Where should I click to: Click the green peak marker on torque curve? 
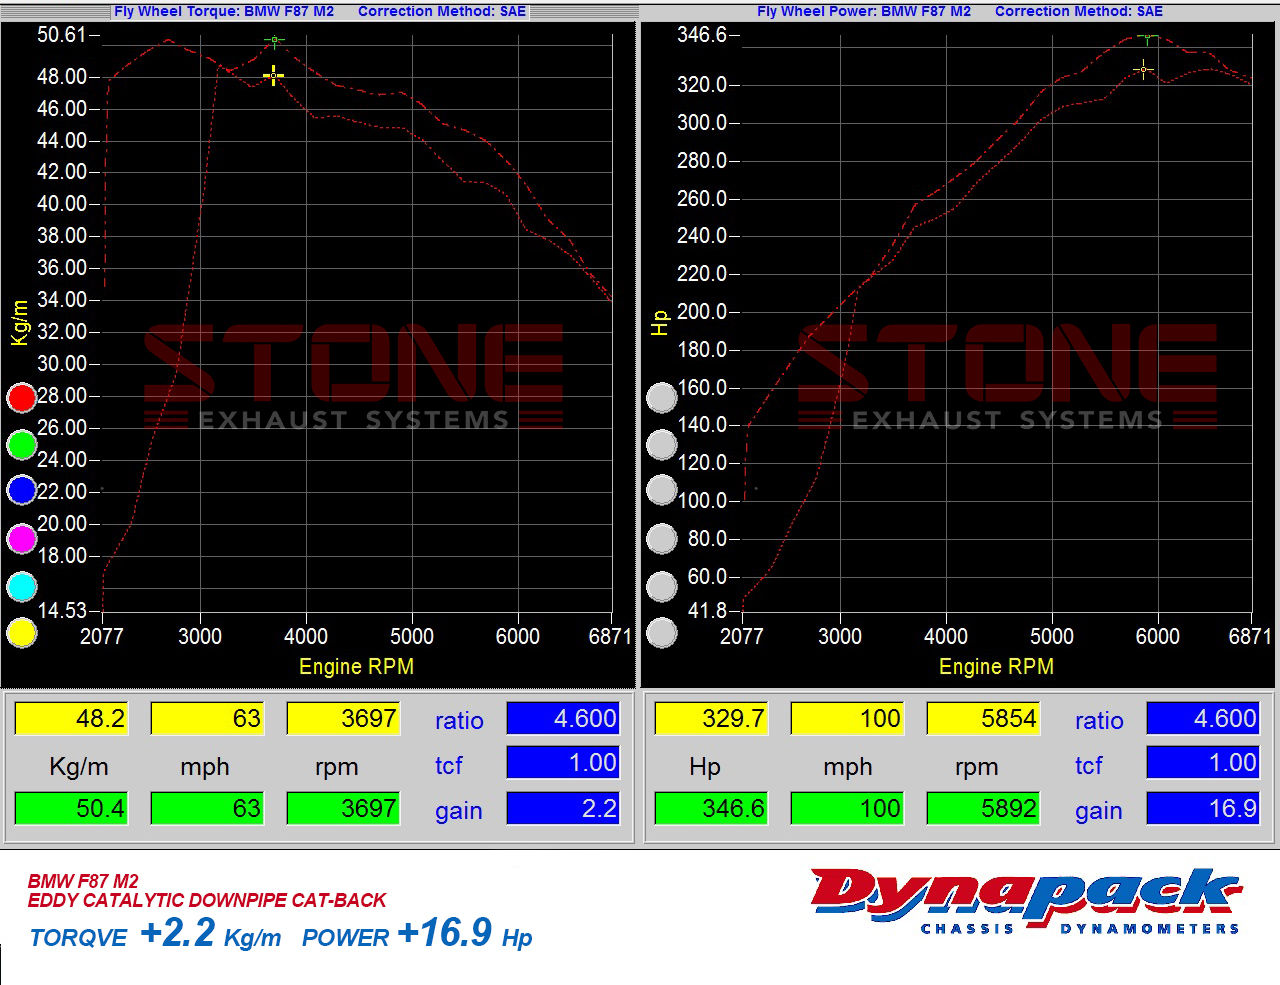[x=274, y=42]
